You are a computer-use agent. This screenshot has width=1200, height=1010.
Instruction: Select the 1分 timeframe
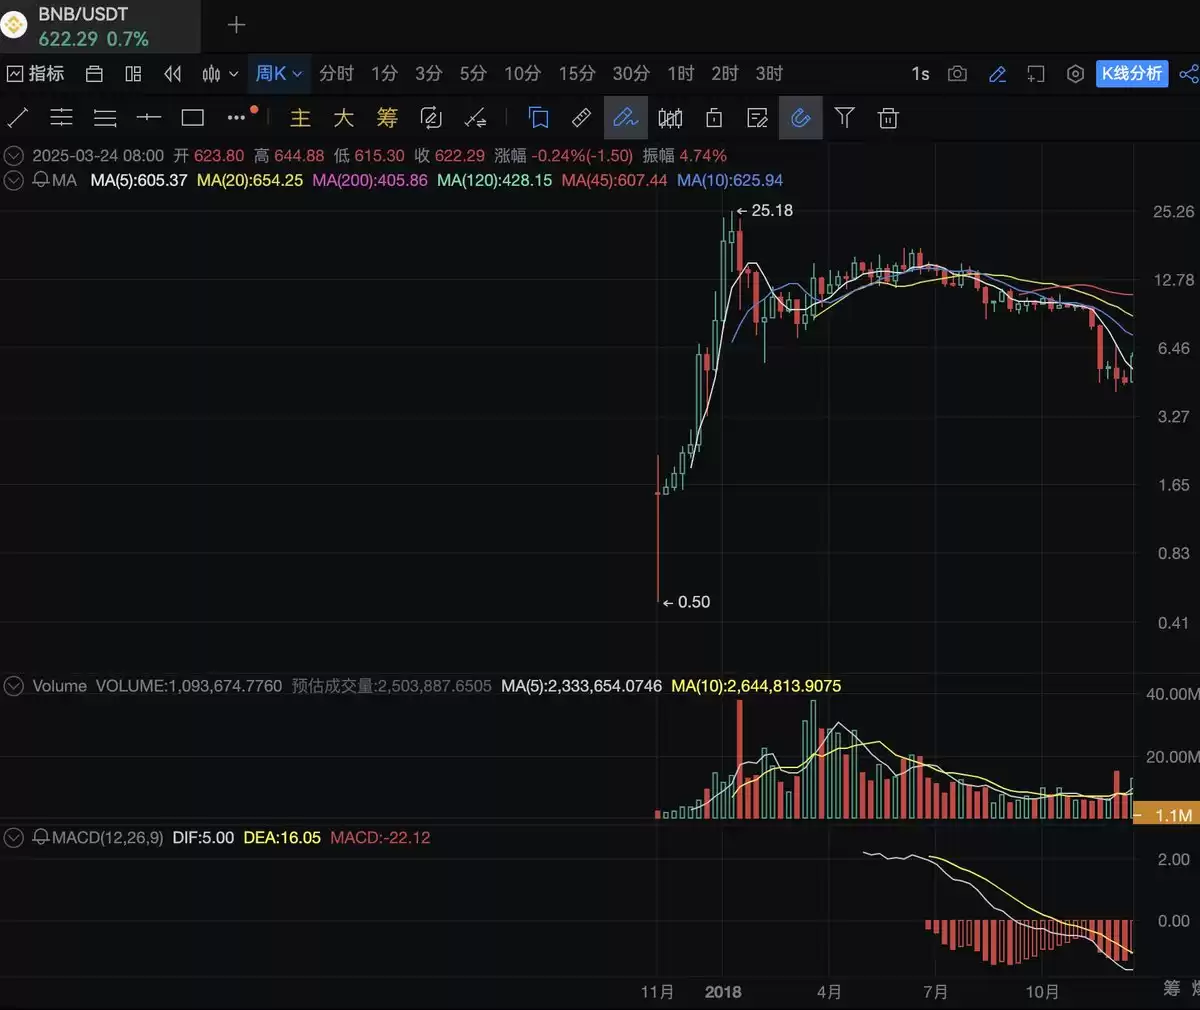point(384,74)
